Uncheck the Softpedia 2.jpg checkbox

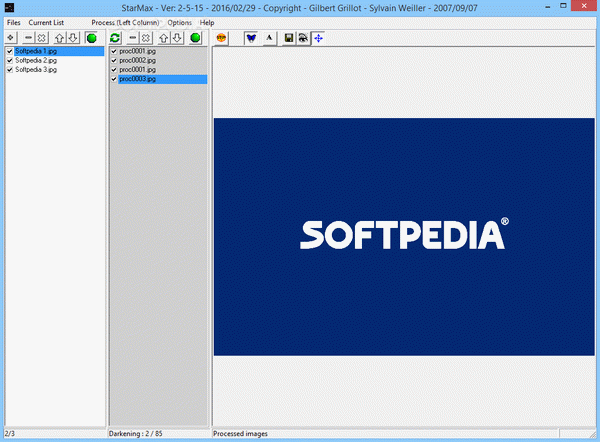pos(10,60)
